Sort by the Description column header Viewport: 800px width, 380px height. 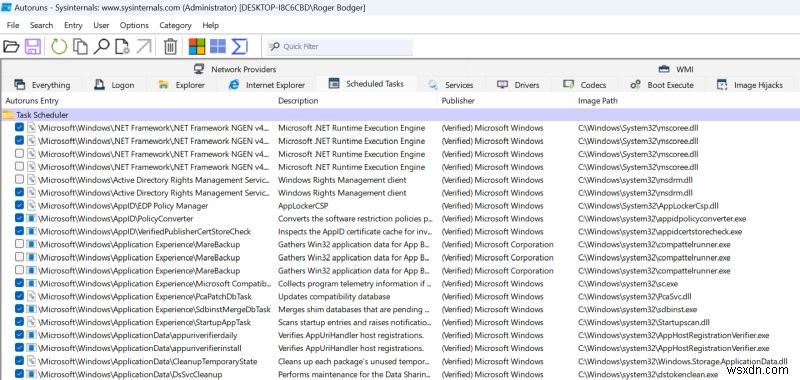(356, 100)
